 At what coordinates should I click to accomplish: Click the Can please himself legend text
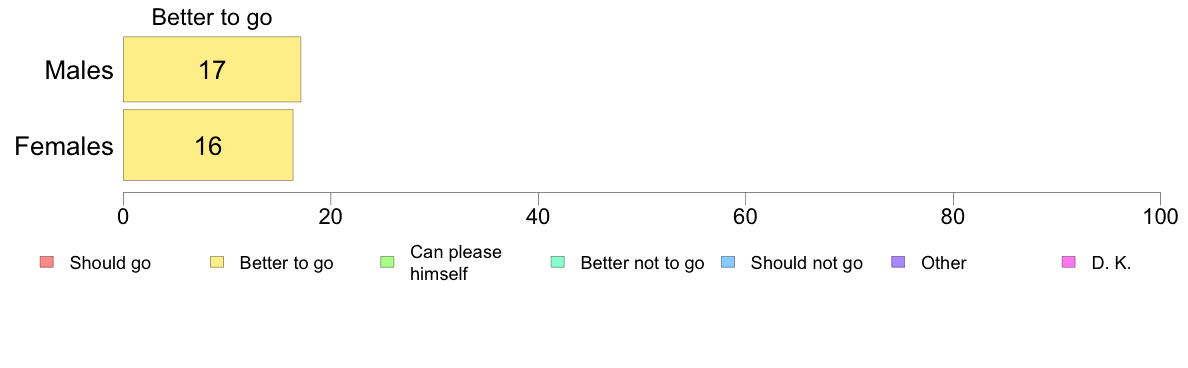tap(455, 263)
